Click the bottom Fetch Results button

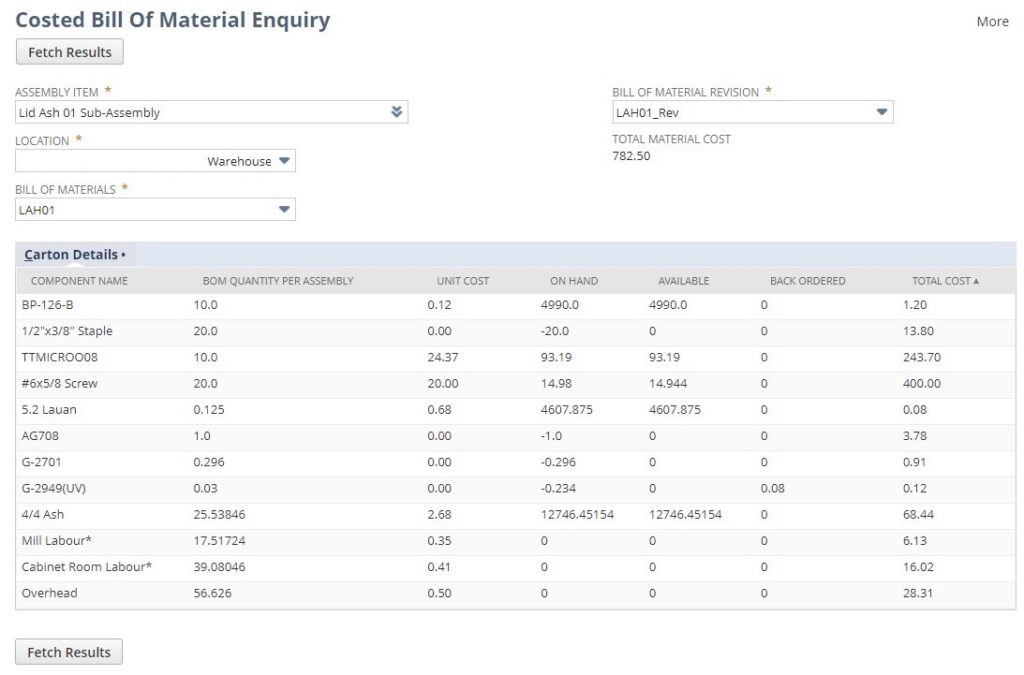69,652
